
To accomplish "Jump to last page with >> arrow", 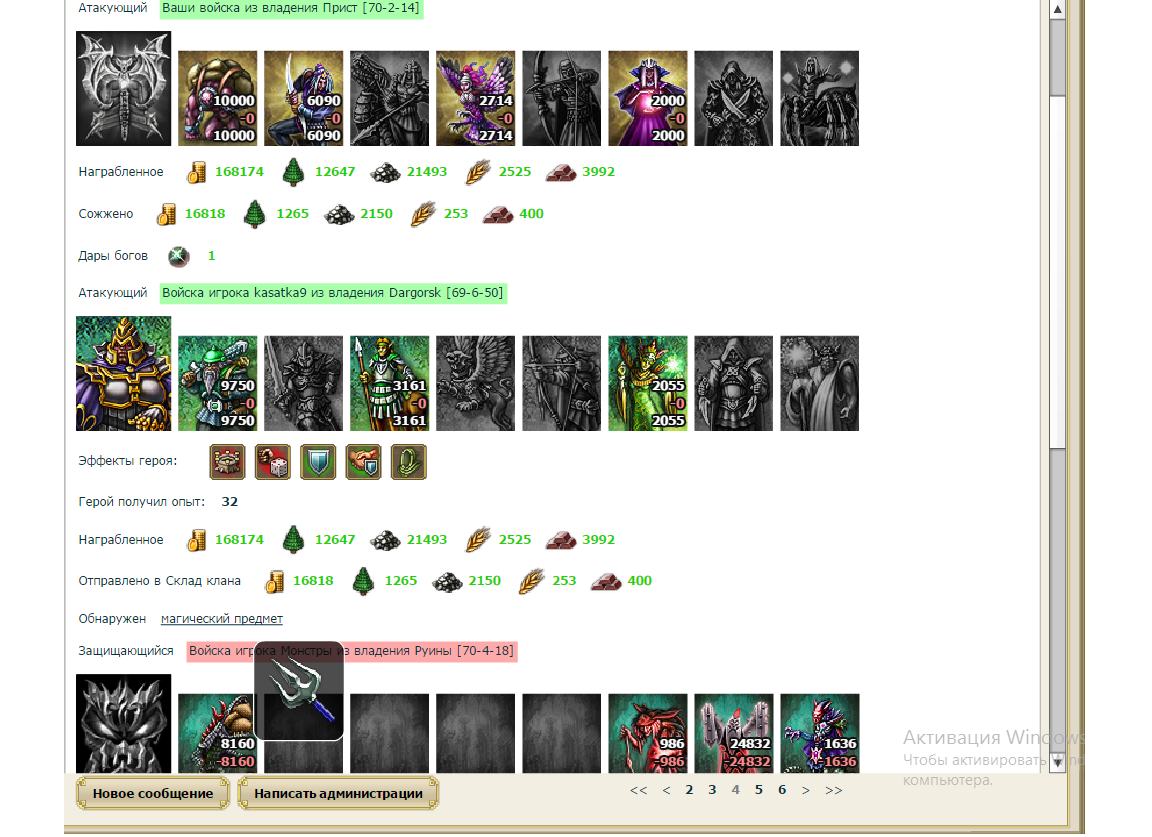I will (834, 790).
